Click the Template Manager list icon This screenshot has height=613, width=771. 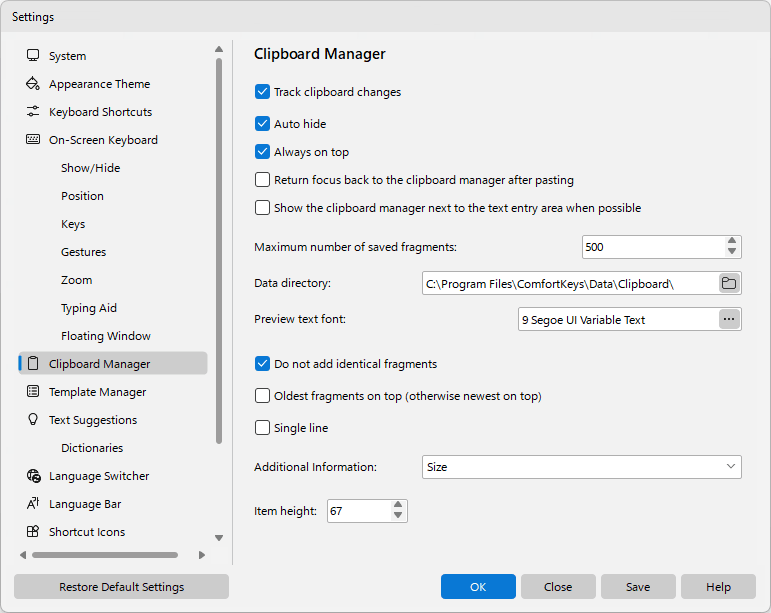pyautogui.click(x=33, y=391)
